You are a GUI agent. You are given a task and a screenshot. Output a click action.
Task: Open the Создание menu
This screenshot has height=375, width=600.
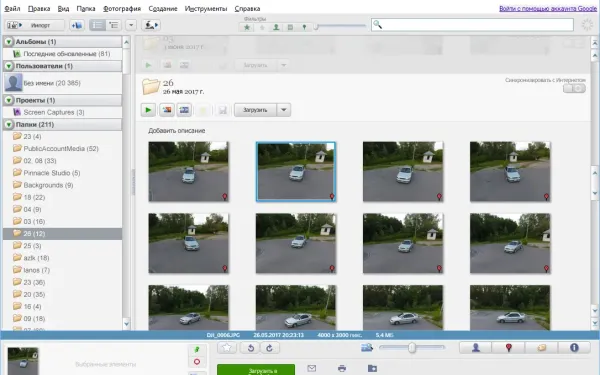click(x=163, y=8)
